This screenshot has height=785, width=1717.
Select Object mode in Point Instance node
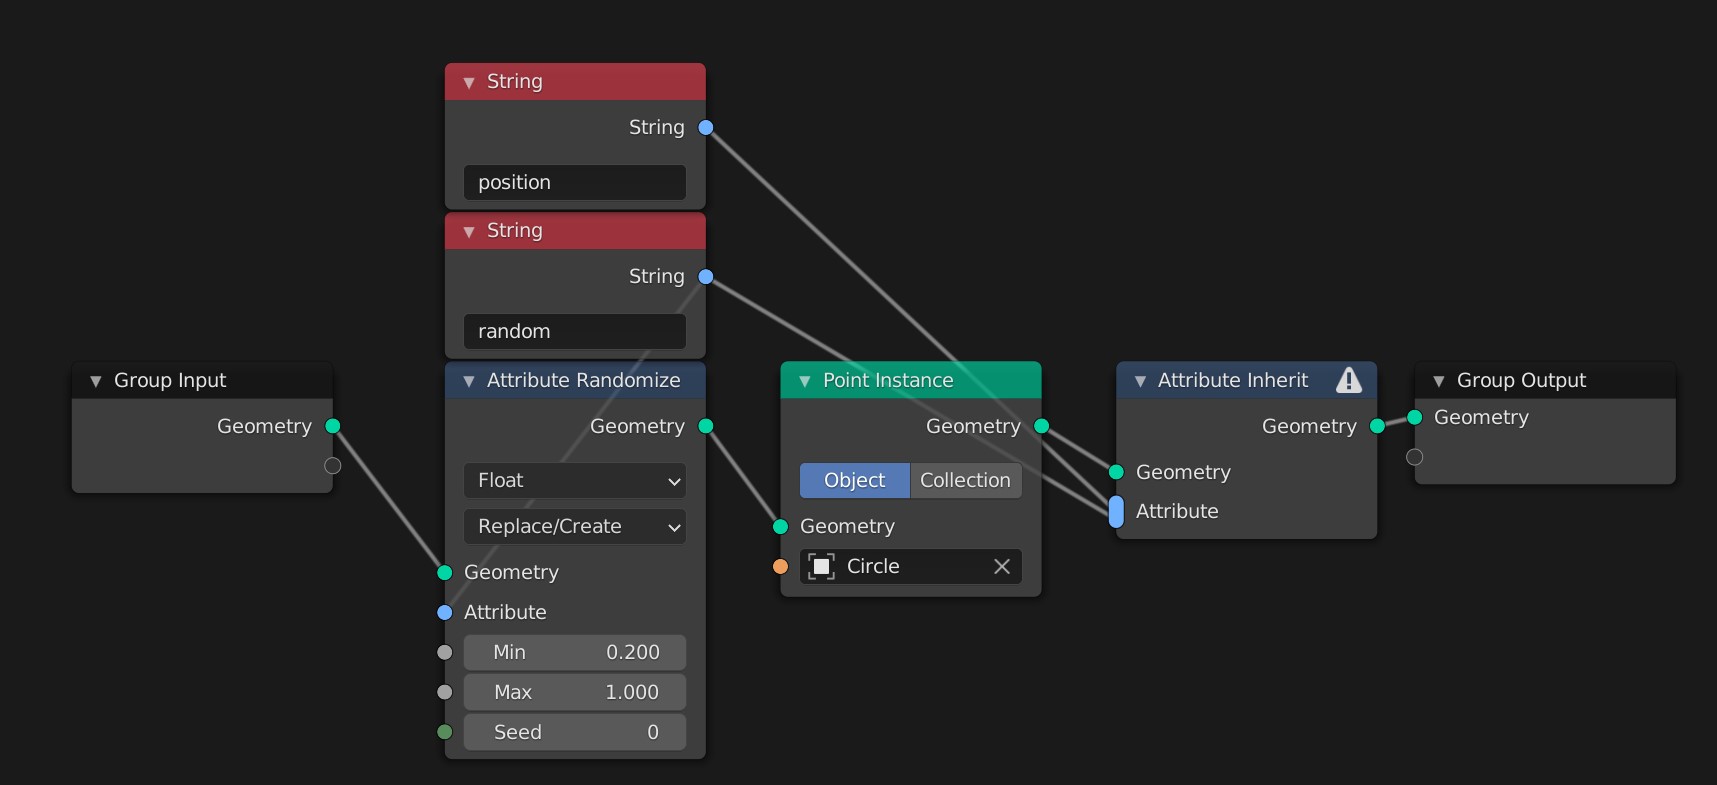855,480
